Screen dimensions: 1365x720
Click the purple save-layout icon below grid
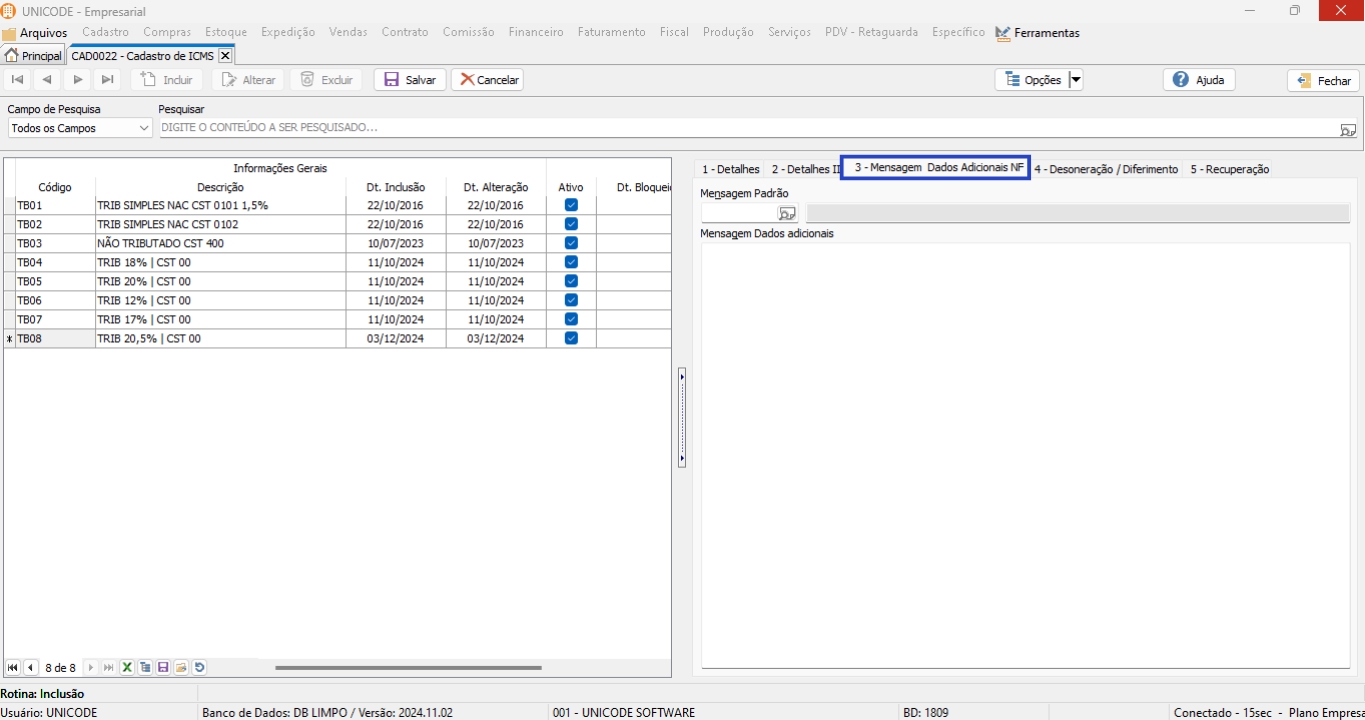163,668
